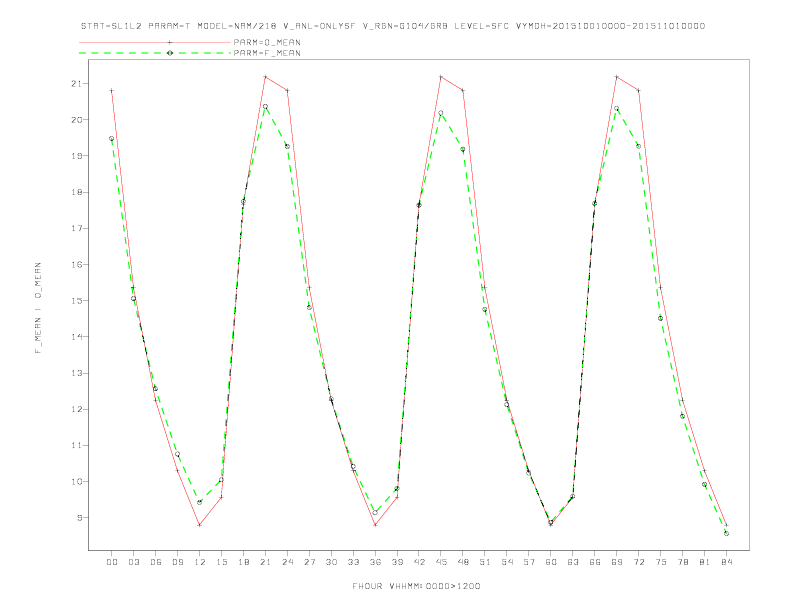Click the x-axis tick label 81
792x612 pixels.
click(x=705, y=562)
